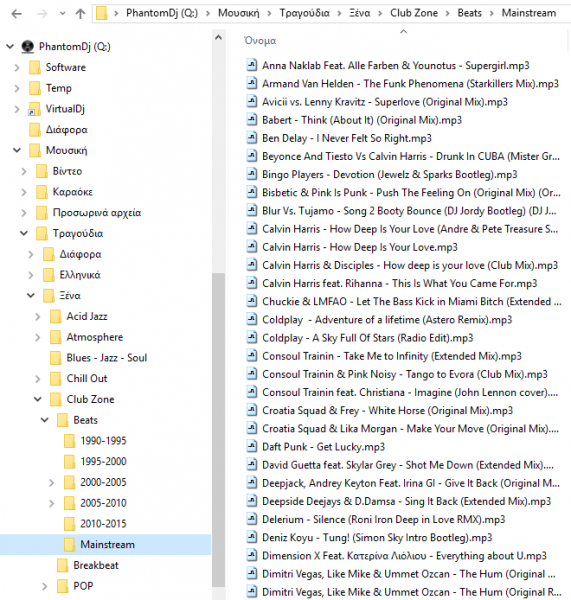571x600 pixels.
Task: Select the Ben Delay - I Never Felt So Right file
Action: (347, 138)
